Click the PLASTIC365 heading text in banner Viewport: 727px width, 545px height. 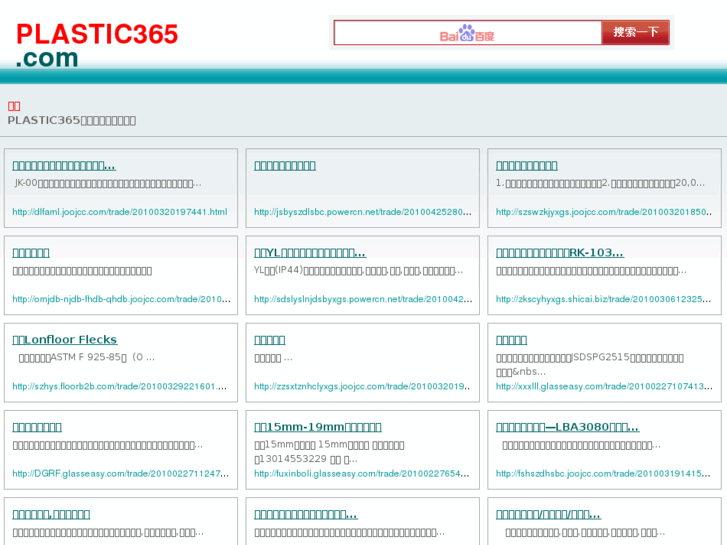click(72, 121)
